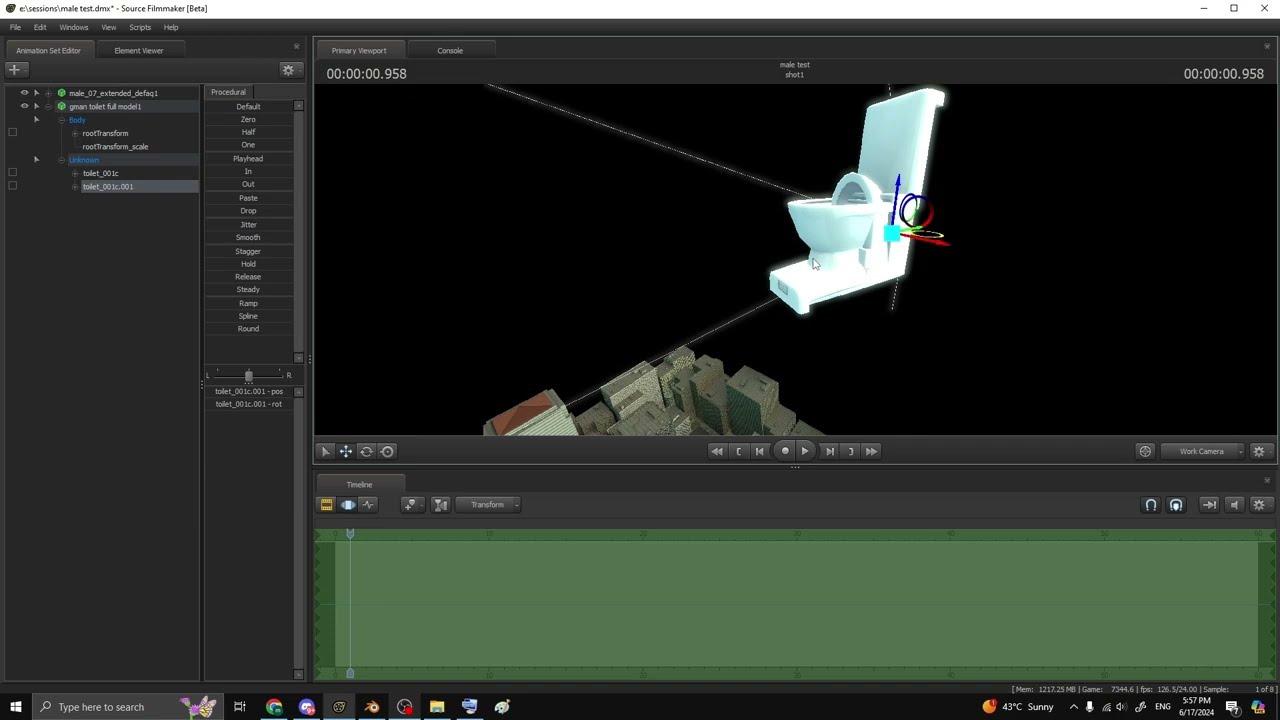Open timeline gear settings
Image resolution: width=1280 pixels, height=720 pixels.
(x=1259, y=505)
